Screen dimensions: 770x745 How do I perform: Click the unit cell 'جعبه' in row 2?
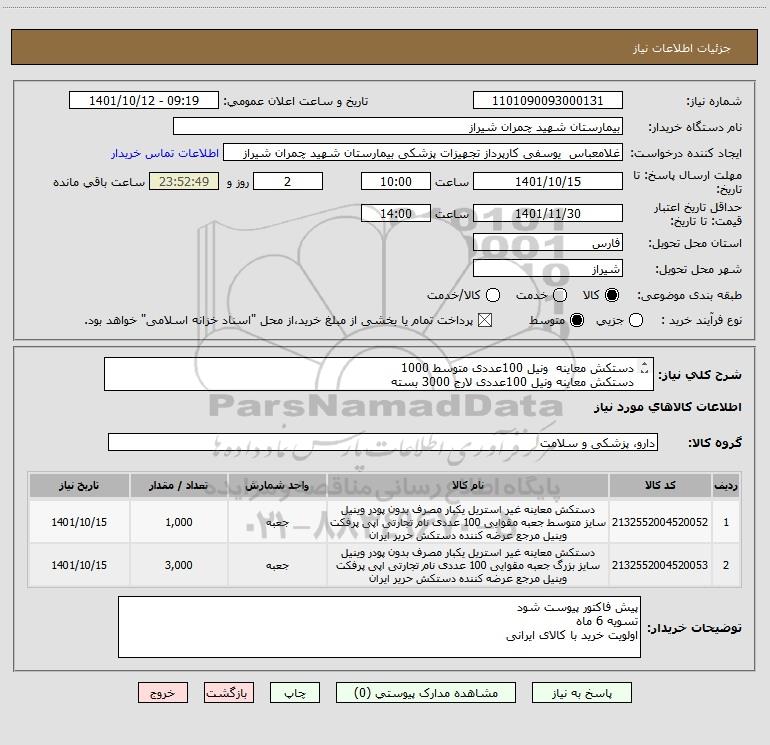coord(277,565)
